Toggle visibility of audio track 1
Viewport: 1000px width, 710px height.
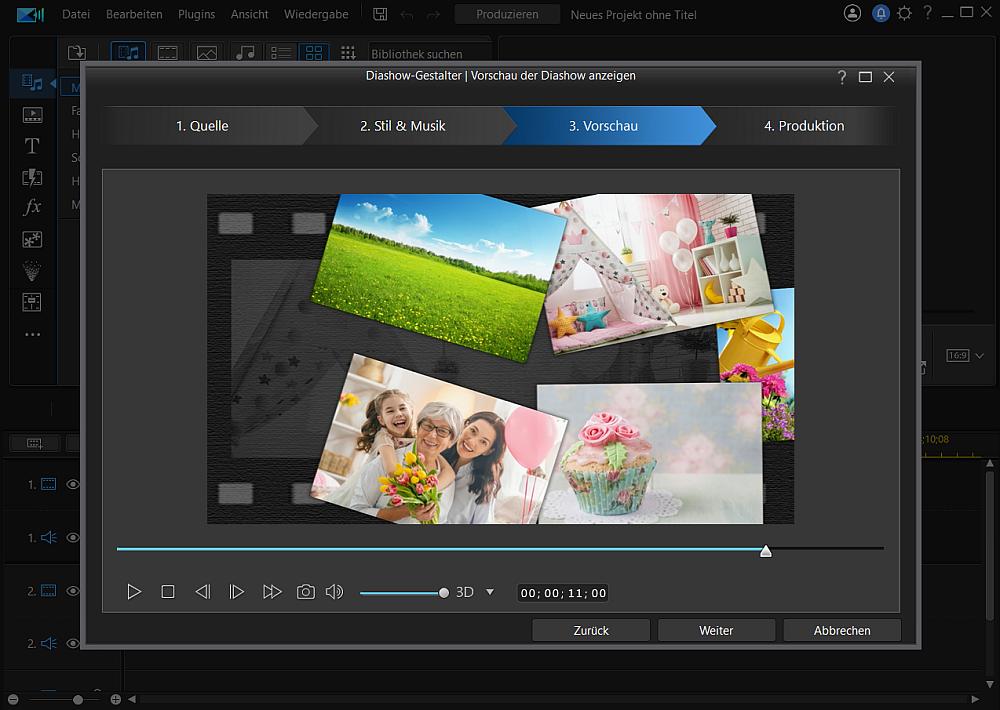pyautogui.click(x=72, y=538)
